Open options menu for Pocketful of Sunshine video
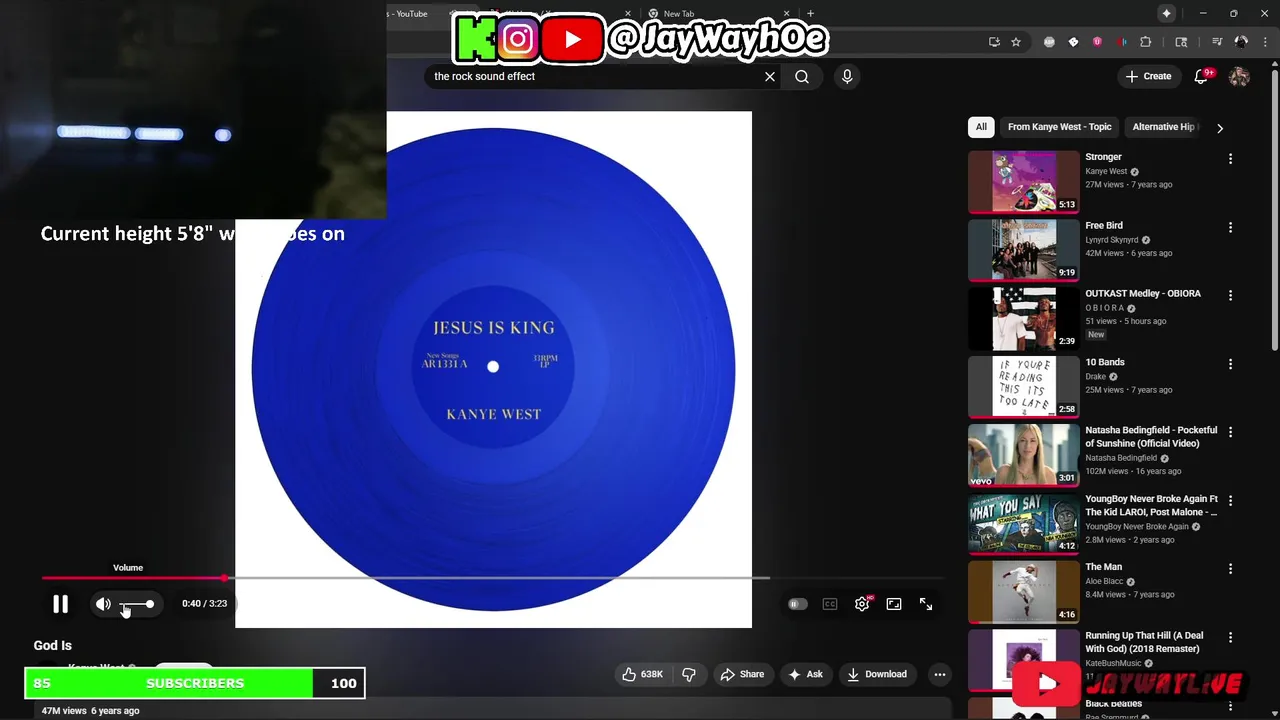The height and width of the screenshot is (720, 1280). tap(1230, 432)
